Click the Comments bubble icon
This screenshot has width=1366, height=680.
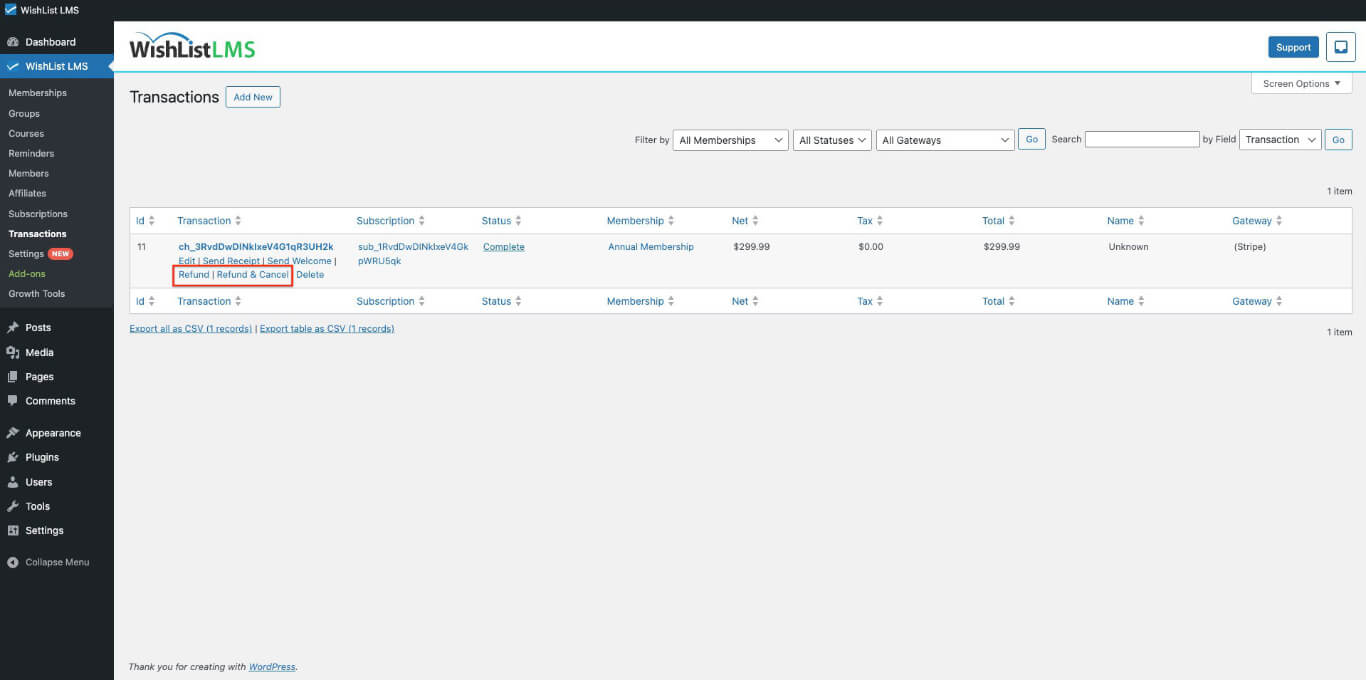13,401
